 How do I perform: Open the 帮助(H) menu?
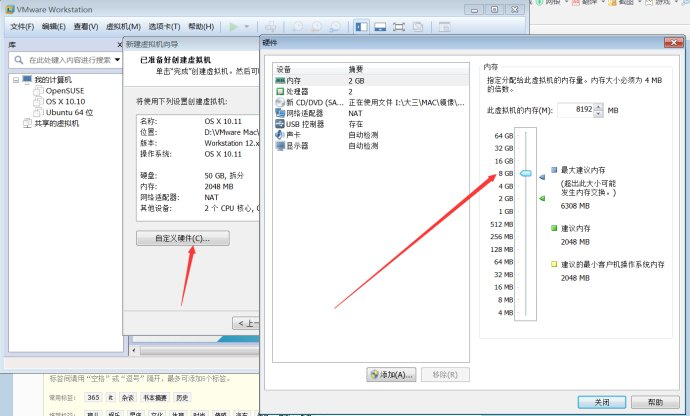201,27
